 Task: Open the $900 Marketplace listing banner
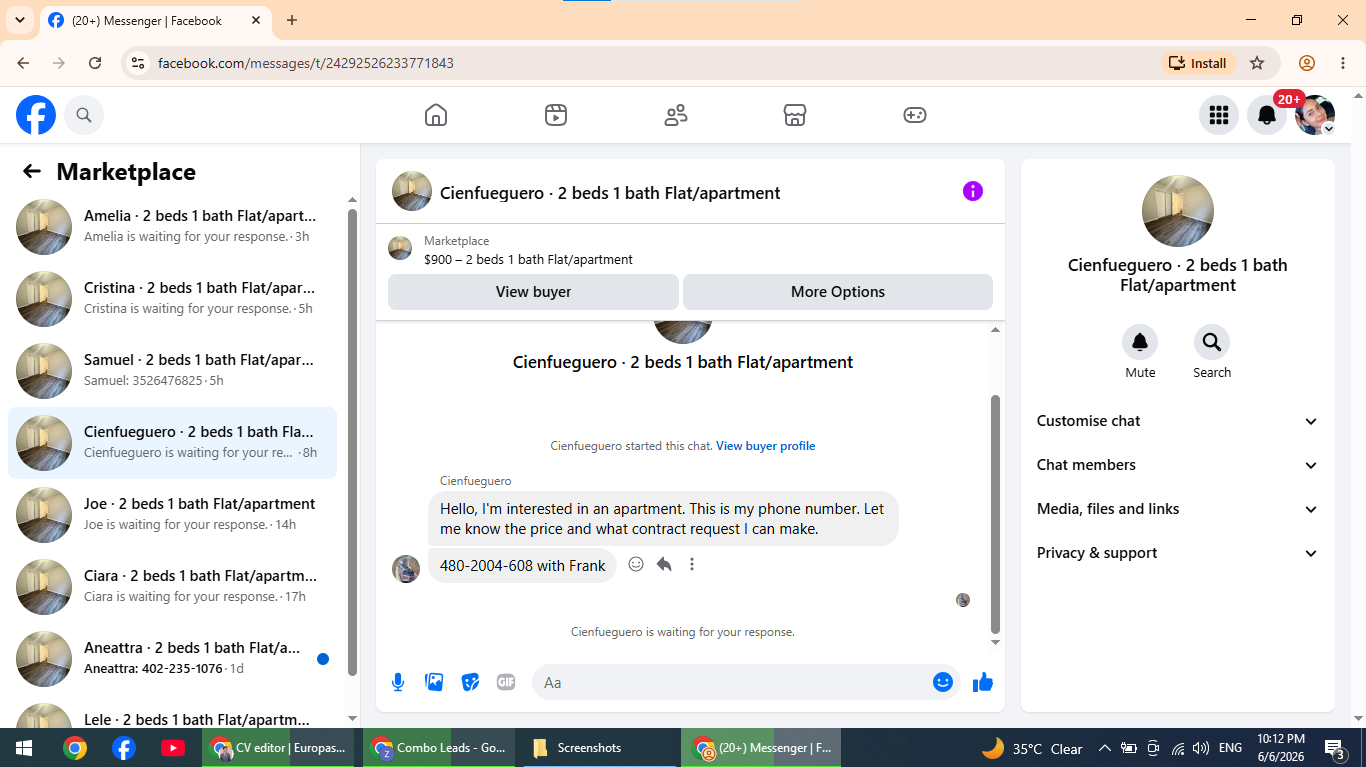tap(690, 250)
